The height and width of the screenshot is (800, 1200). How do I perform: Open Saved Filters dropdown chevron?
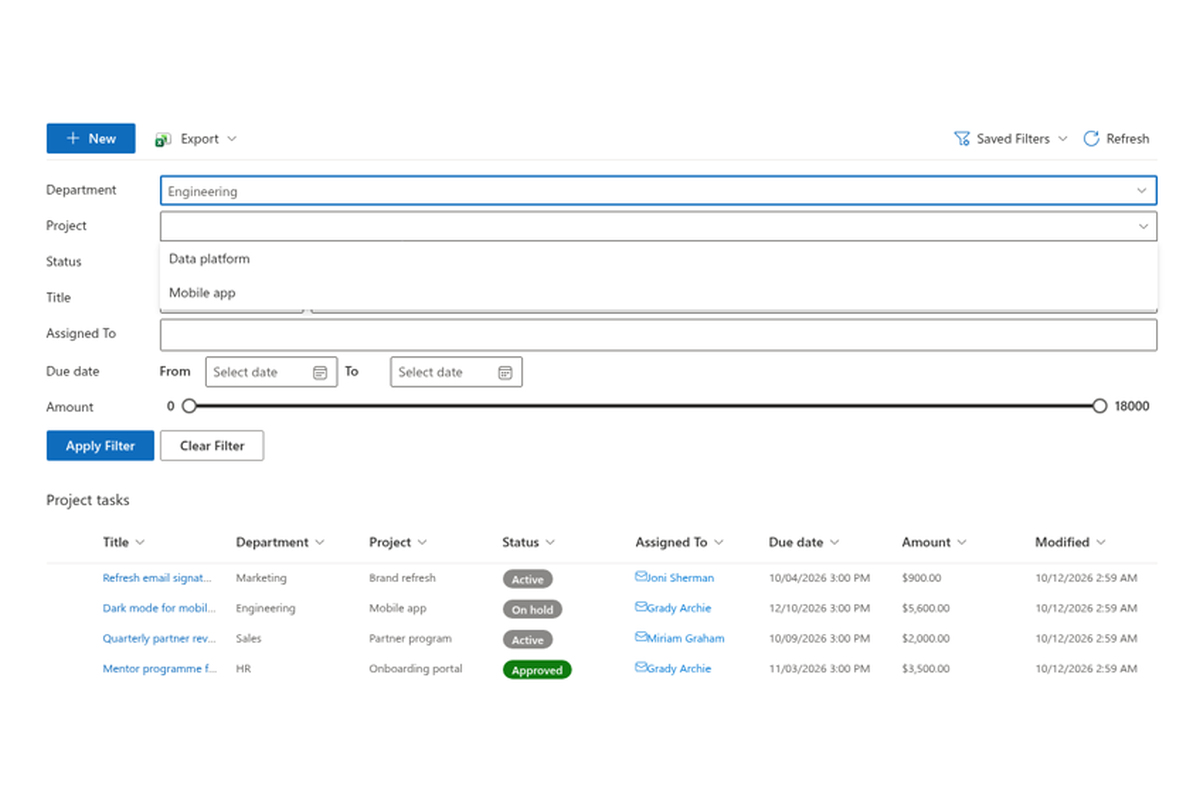[x=1062, y=139]
